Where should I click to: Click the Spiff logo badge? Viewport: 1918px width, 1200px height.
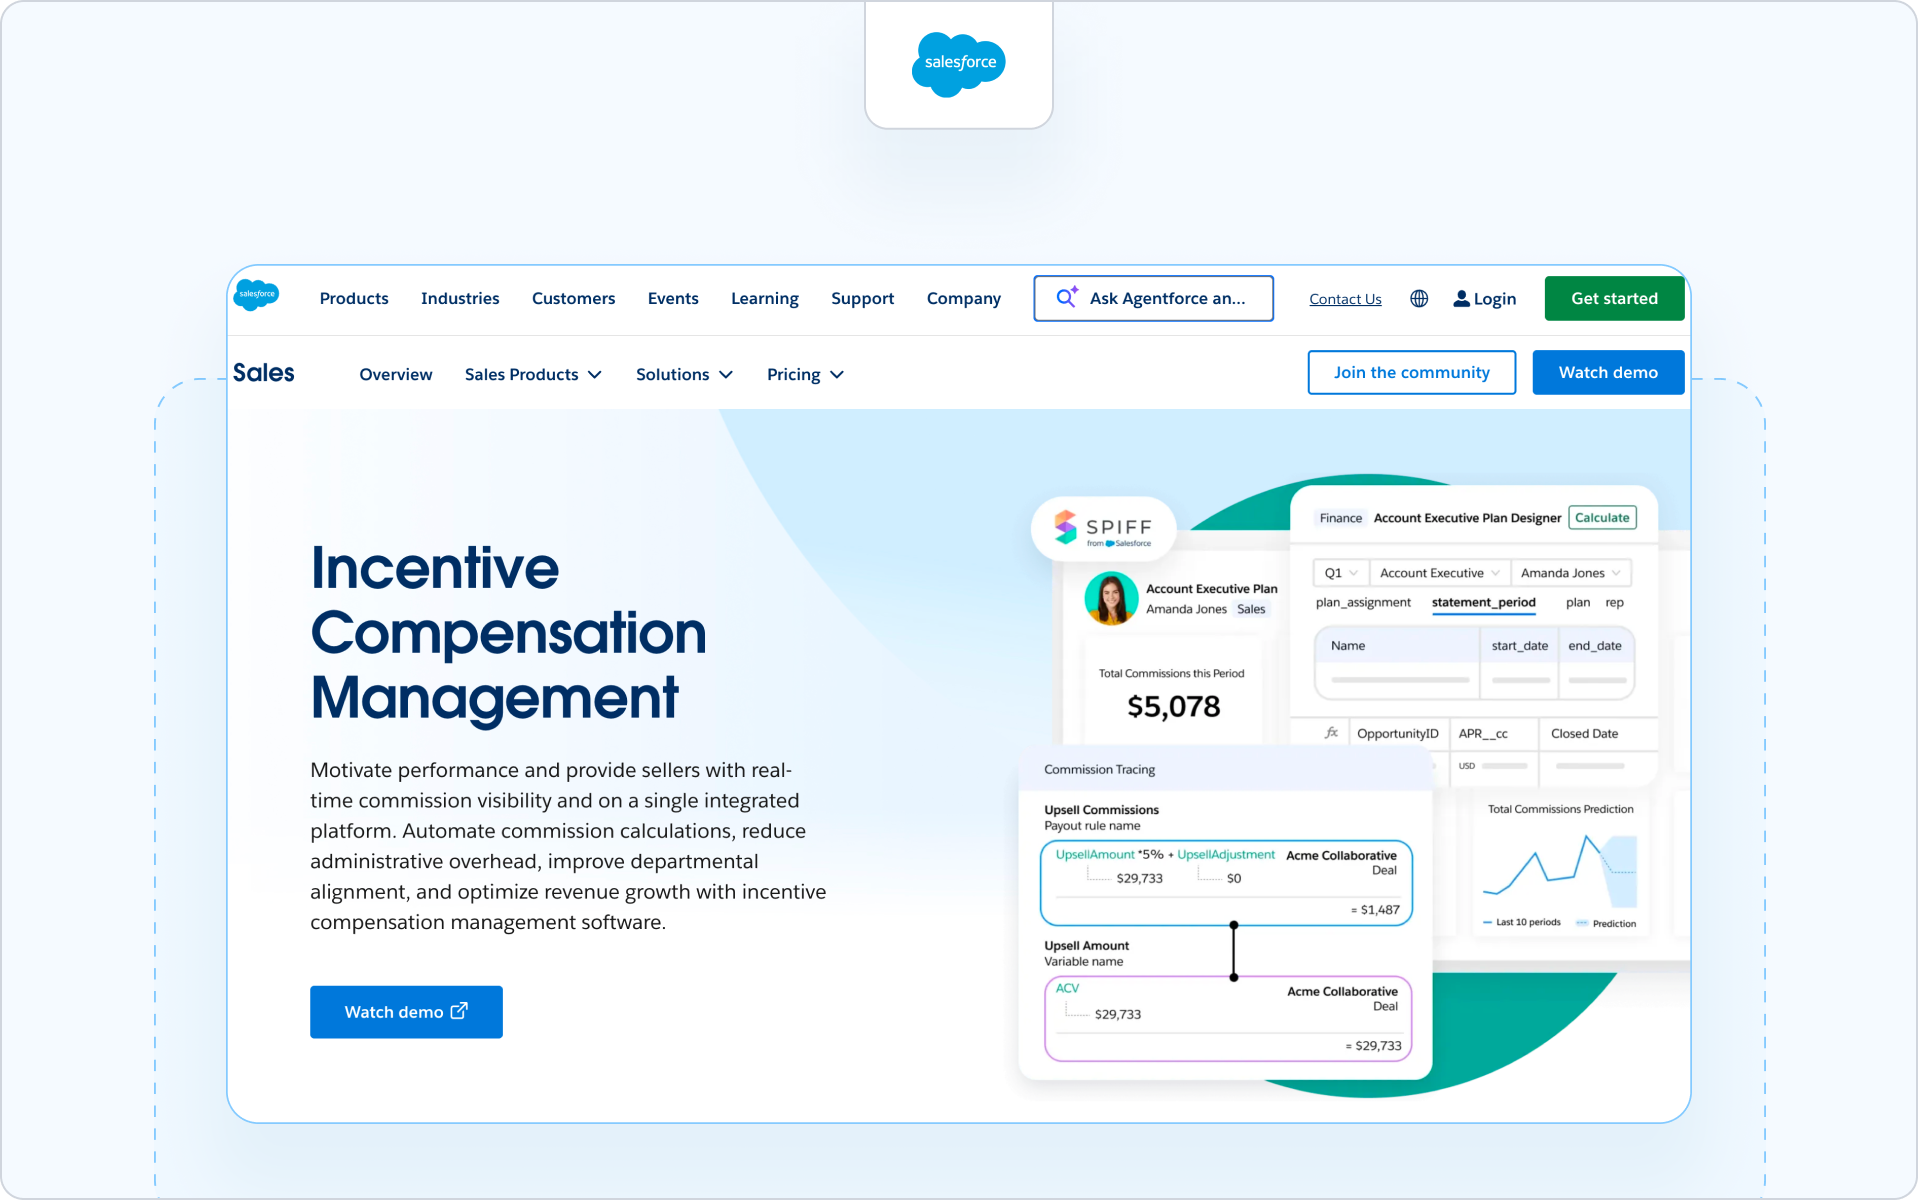coord(1103,528)
